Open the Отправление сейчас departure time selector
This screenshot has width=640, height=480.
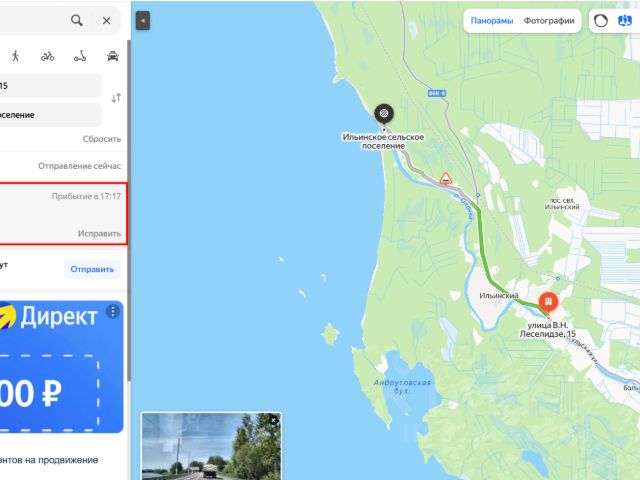point(80,166)
